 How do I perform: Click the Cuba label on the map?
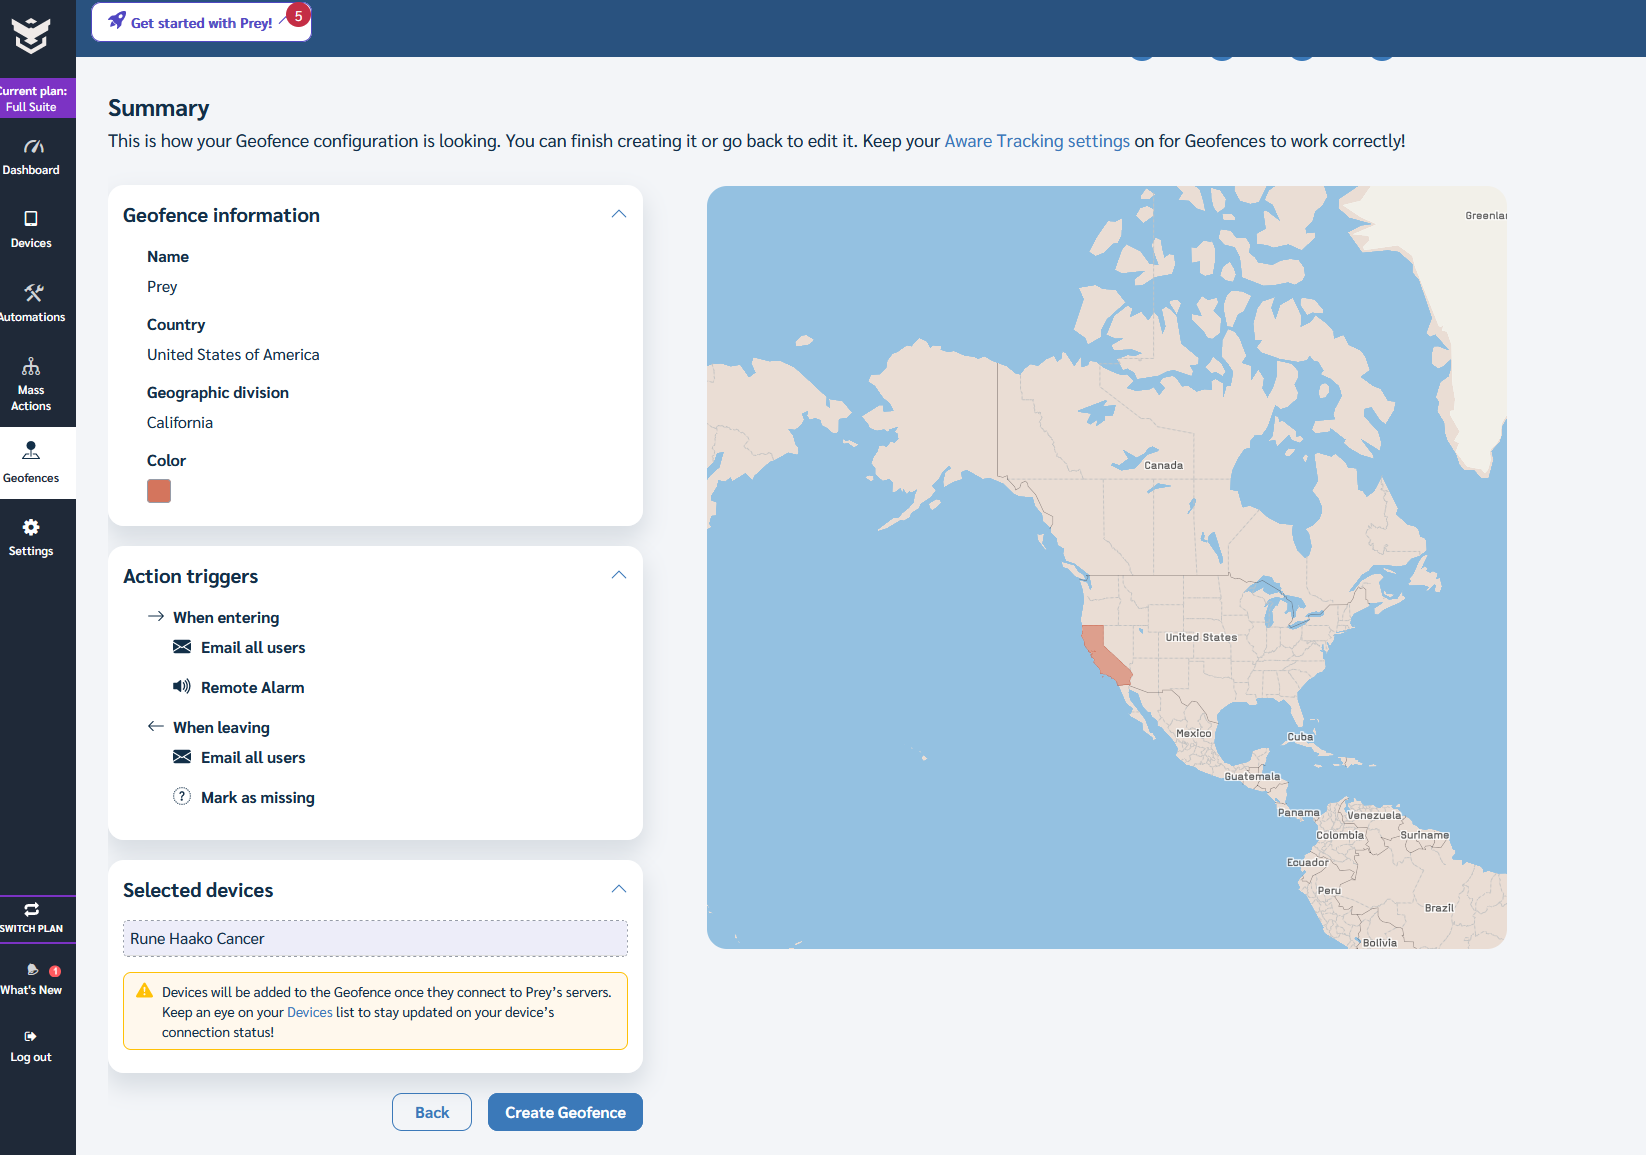point(1300,737)
